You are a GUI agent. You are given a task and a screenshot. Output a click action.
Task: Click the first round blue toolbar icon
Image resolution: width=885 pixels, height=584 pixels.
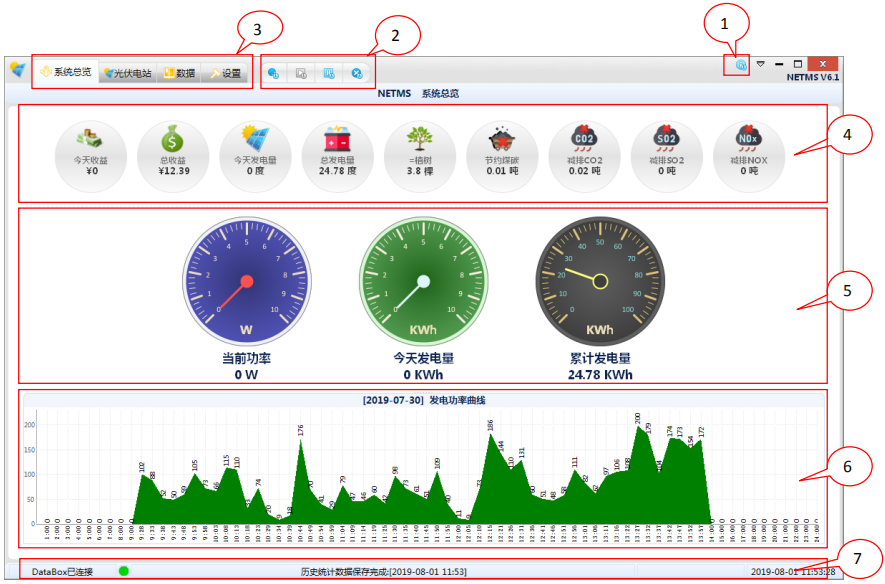tap(273, 73)
